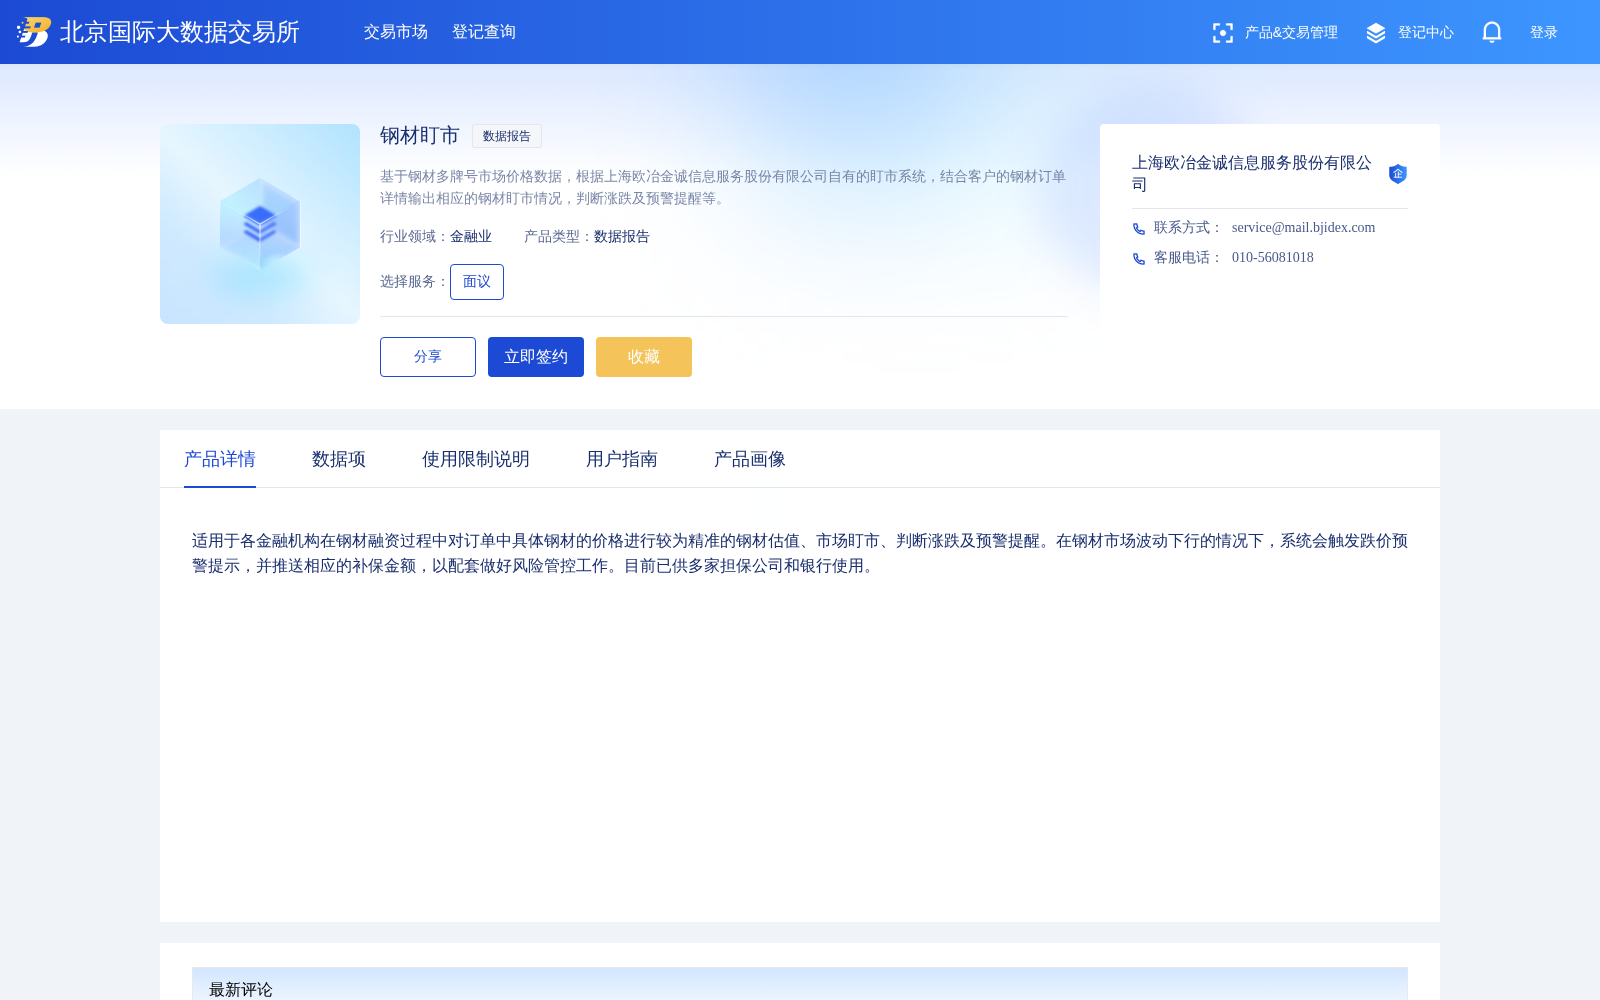Screen dimensions: 1600x1000
Task: Click the 产品&交易管理 scan icon
Action: (x=1222, y=33)
